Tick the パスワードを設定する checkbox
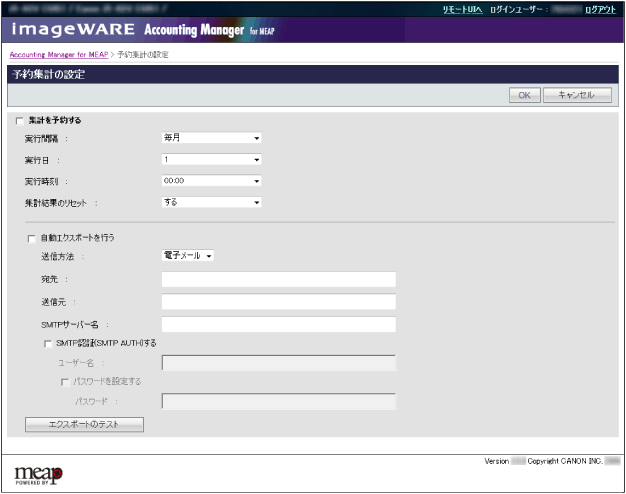Image resolution: width=626 pixels, height=494 pixels. tap(64, 381)
